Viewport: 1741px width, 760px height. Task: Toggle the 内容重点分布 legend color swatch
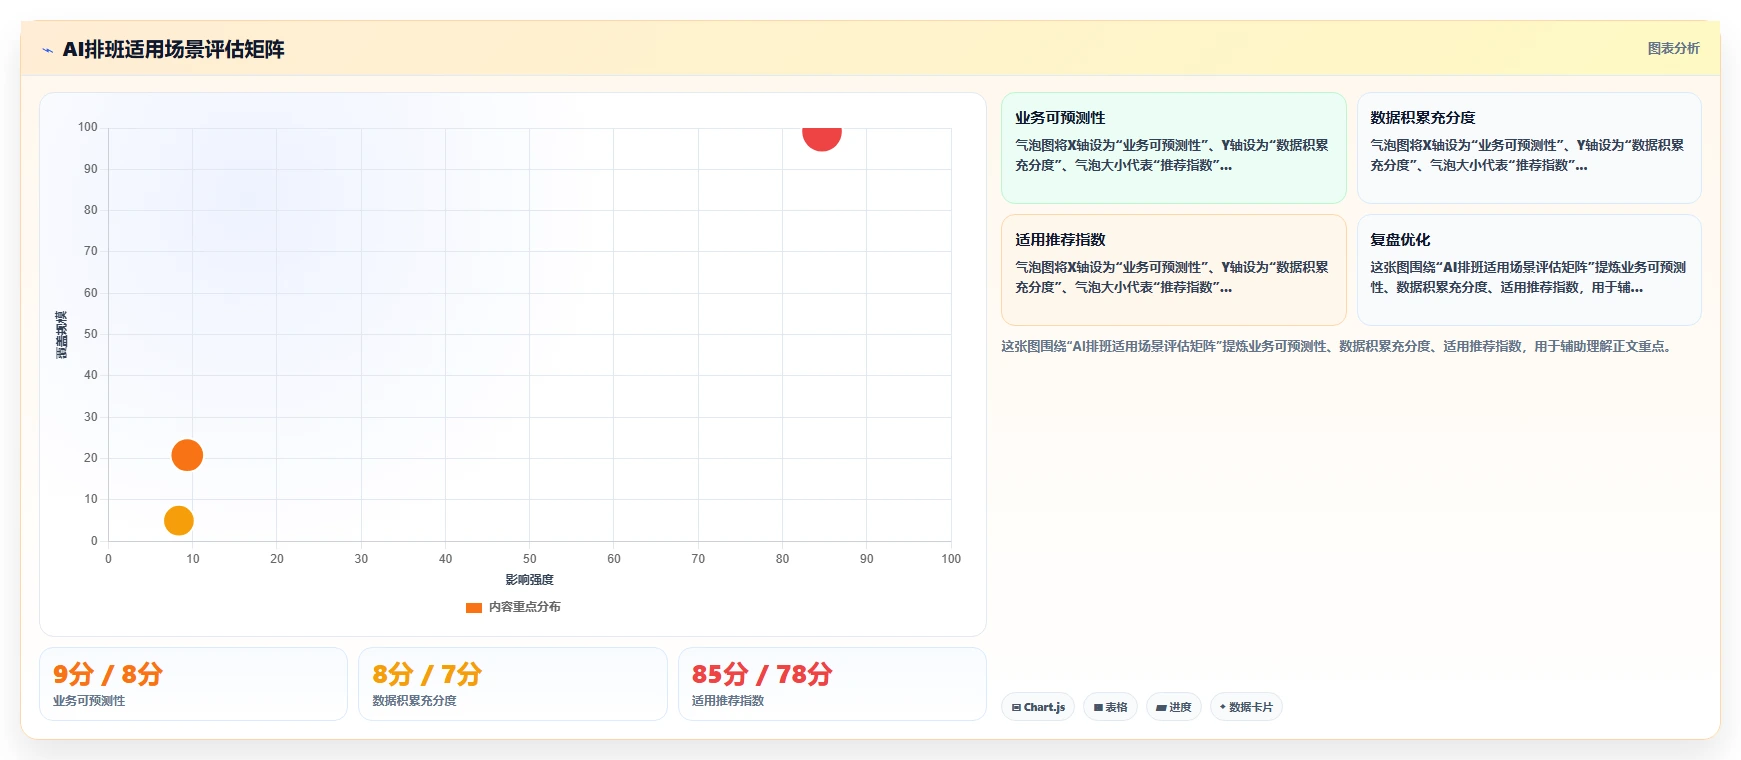coord(474,607)
